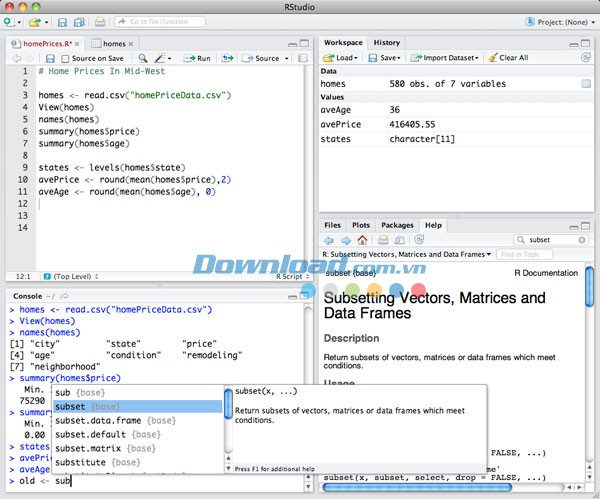The width and height of the screenshot is (600, 499).
Task: Select subset.data.frame from autocomplete list
Action: click(x=97, y=421)
